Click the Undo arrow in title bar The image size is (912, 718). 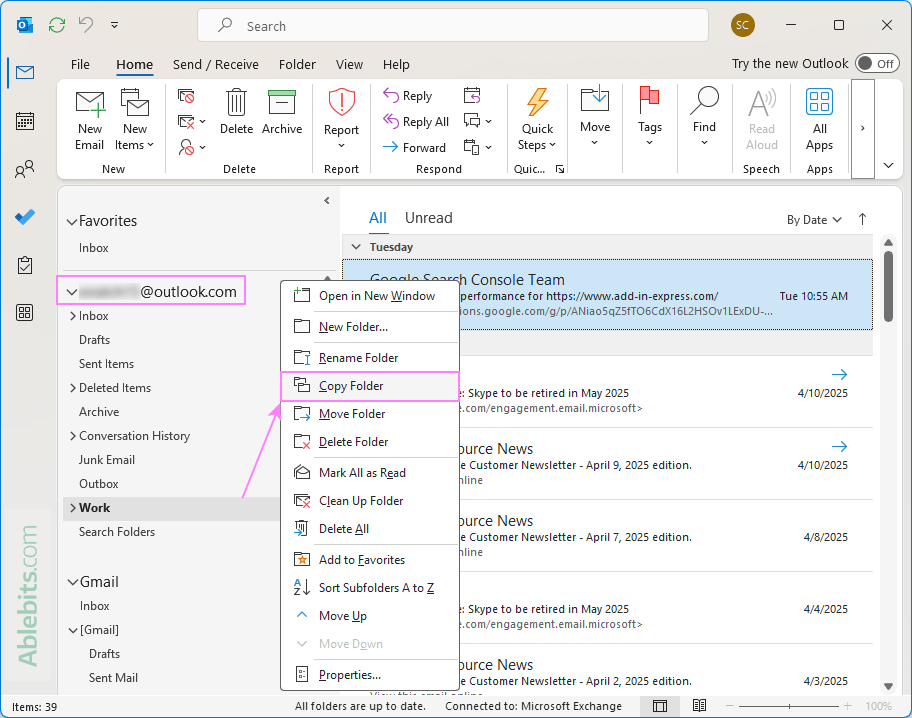coord(86,24)
